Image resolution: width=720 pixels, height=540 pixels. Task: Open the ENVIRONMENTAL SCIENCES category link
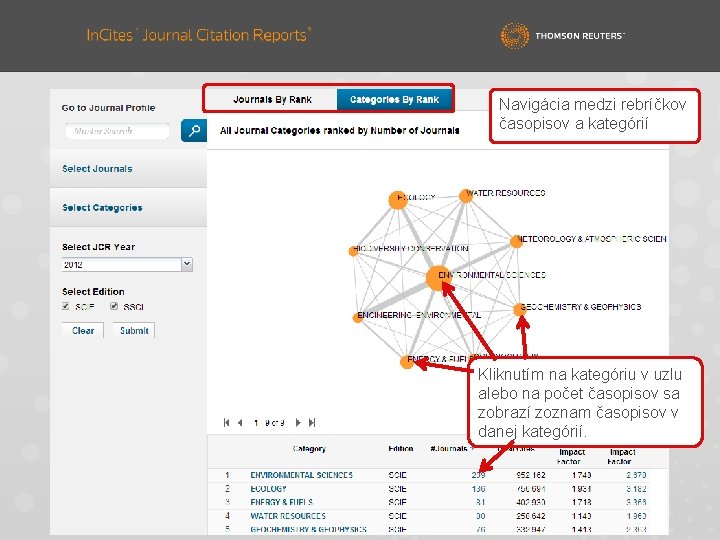pos(301,475)
